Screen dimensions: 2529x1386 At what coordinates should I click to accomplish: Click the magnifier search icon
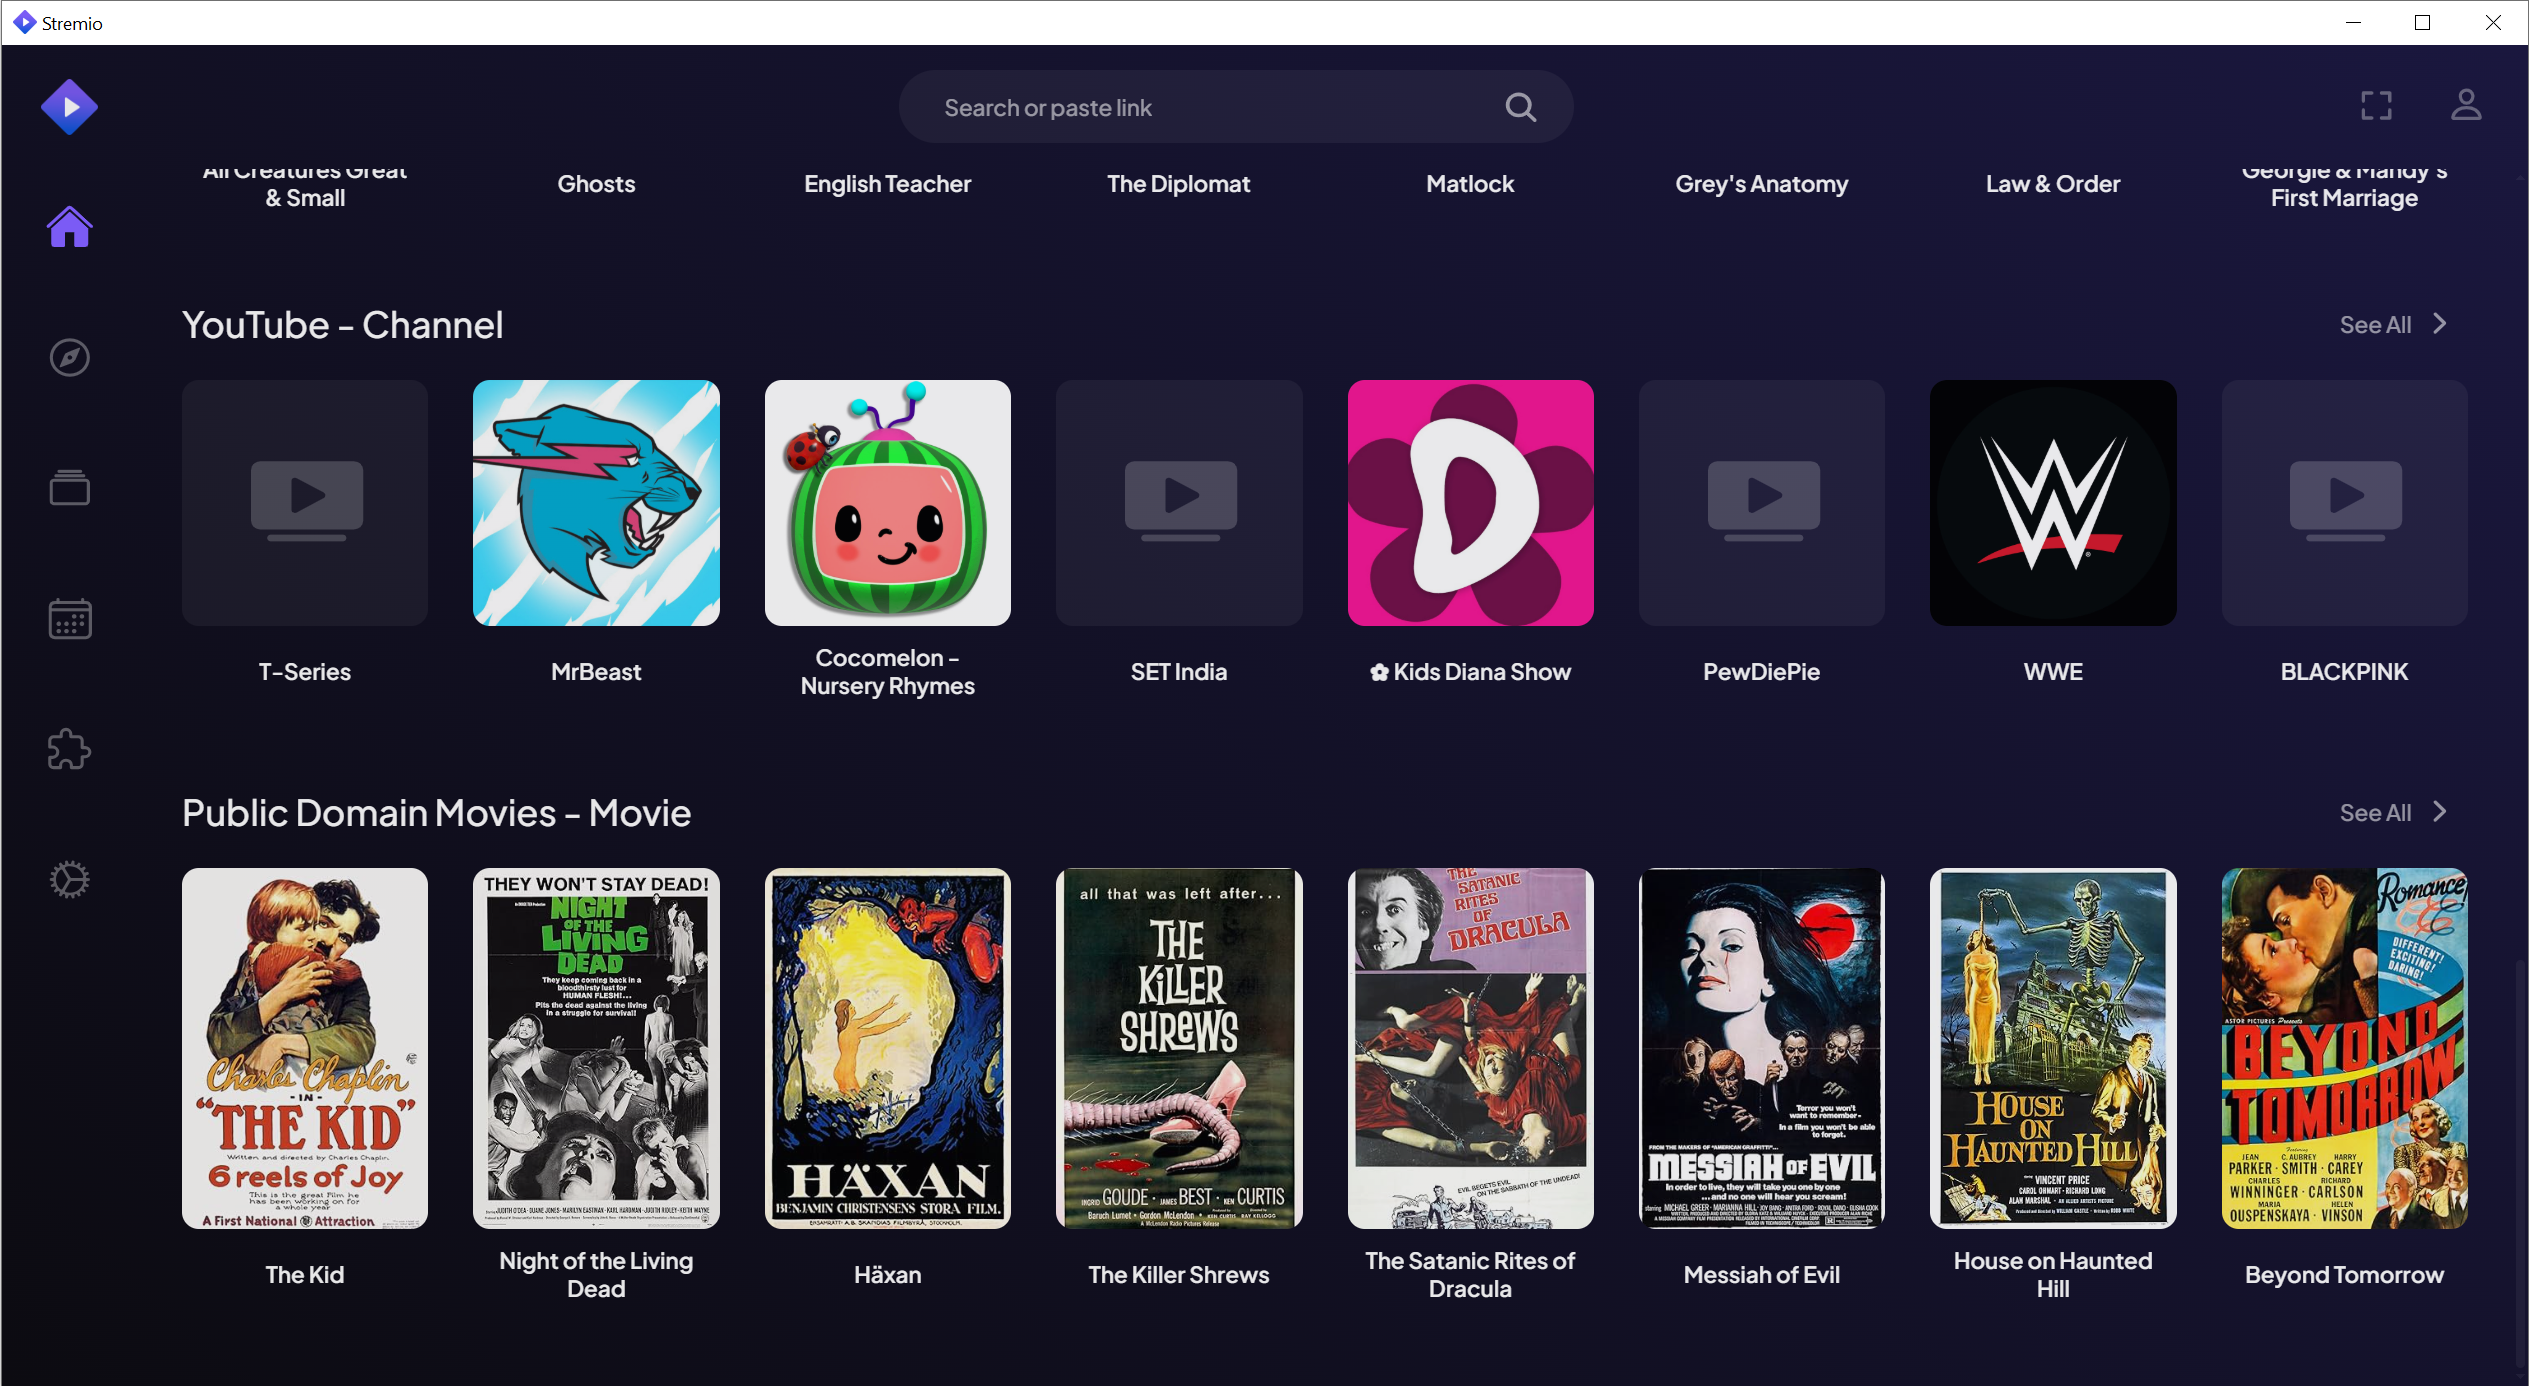tap(1520, 107)
